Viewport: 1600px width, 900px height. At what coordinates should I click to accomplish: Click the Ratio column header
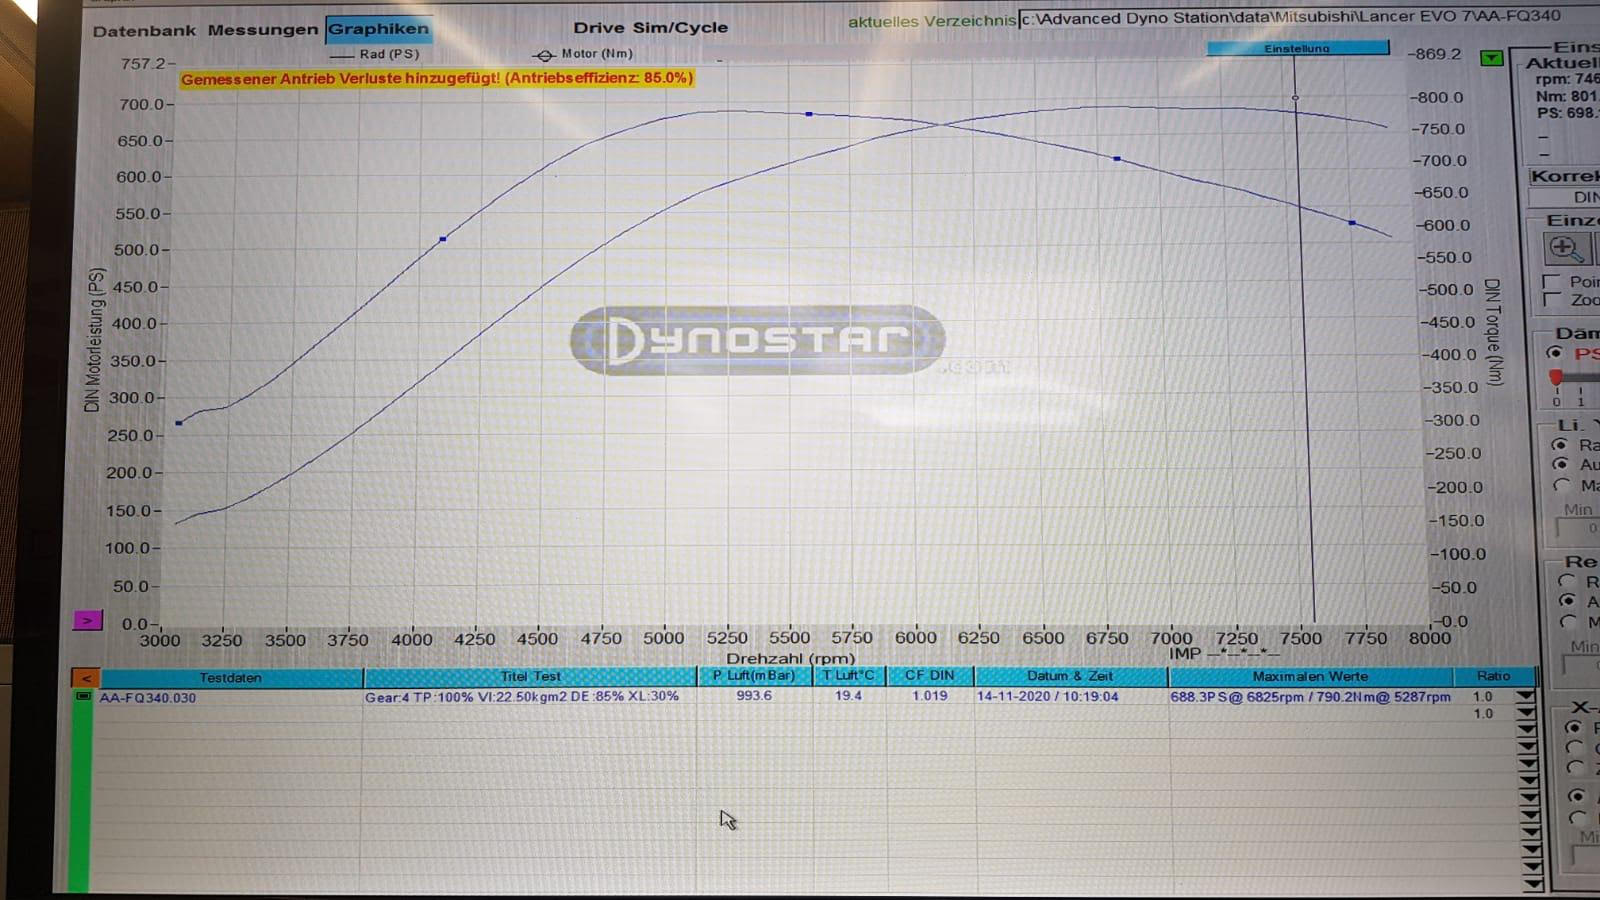(1493, 676)
